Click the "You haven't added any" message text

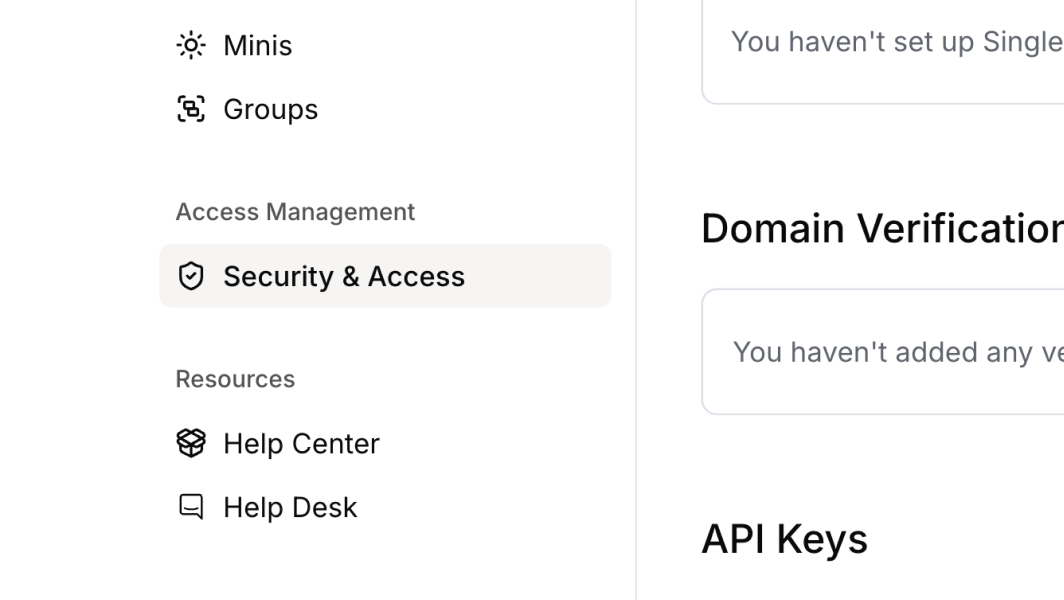point(897,352)
